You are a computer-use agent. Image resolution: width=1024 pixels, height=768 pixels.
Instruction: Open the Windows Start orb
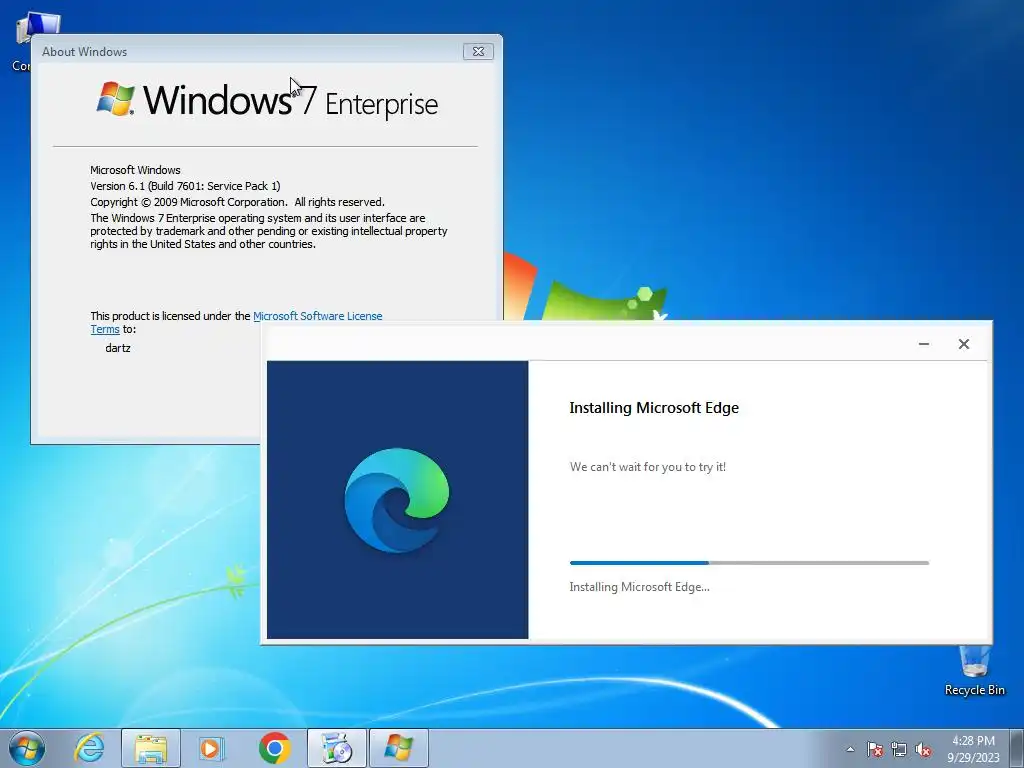(x=27, y=748)
